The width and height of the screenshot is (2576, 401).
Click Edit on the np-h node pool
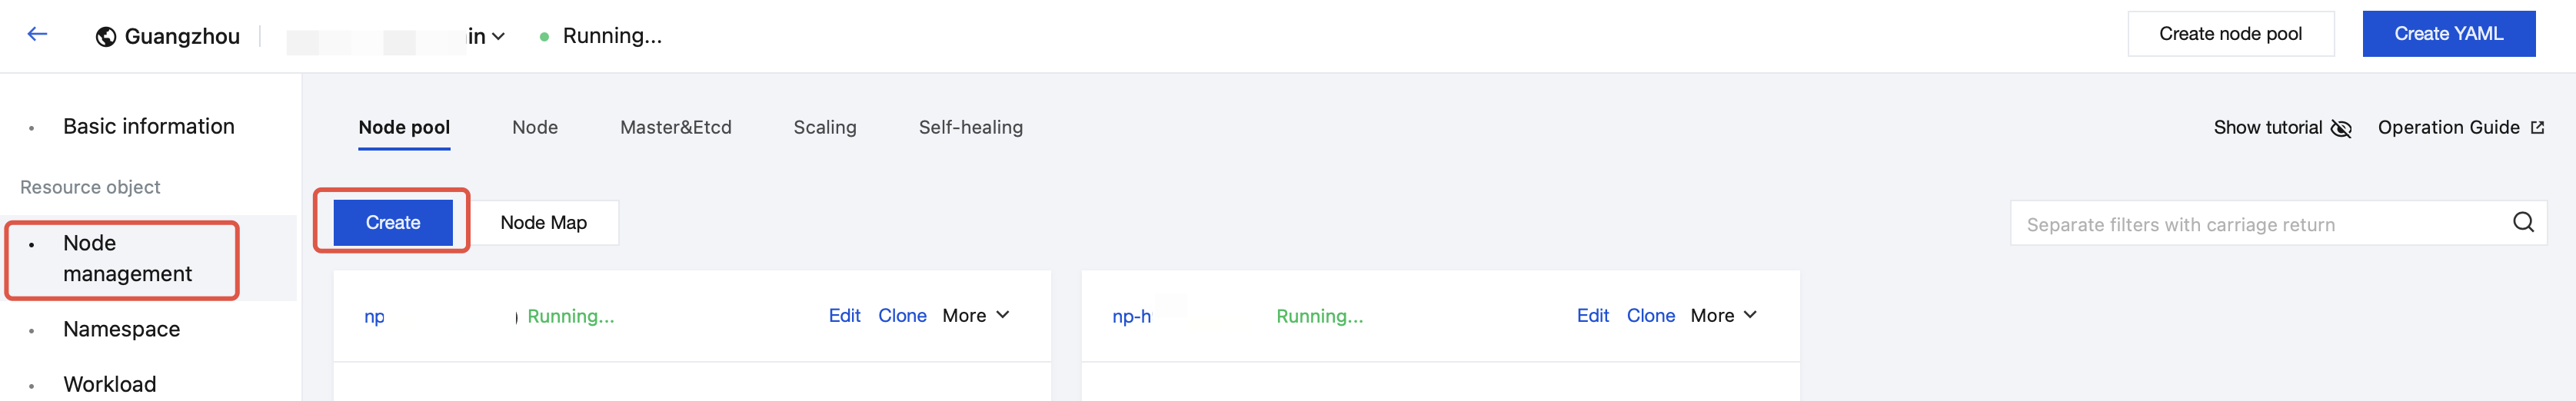[x=1592, y=316]
